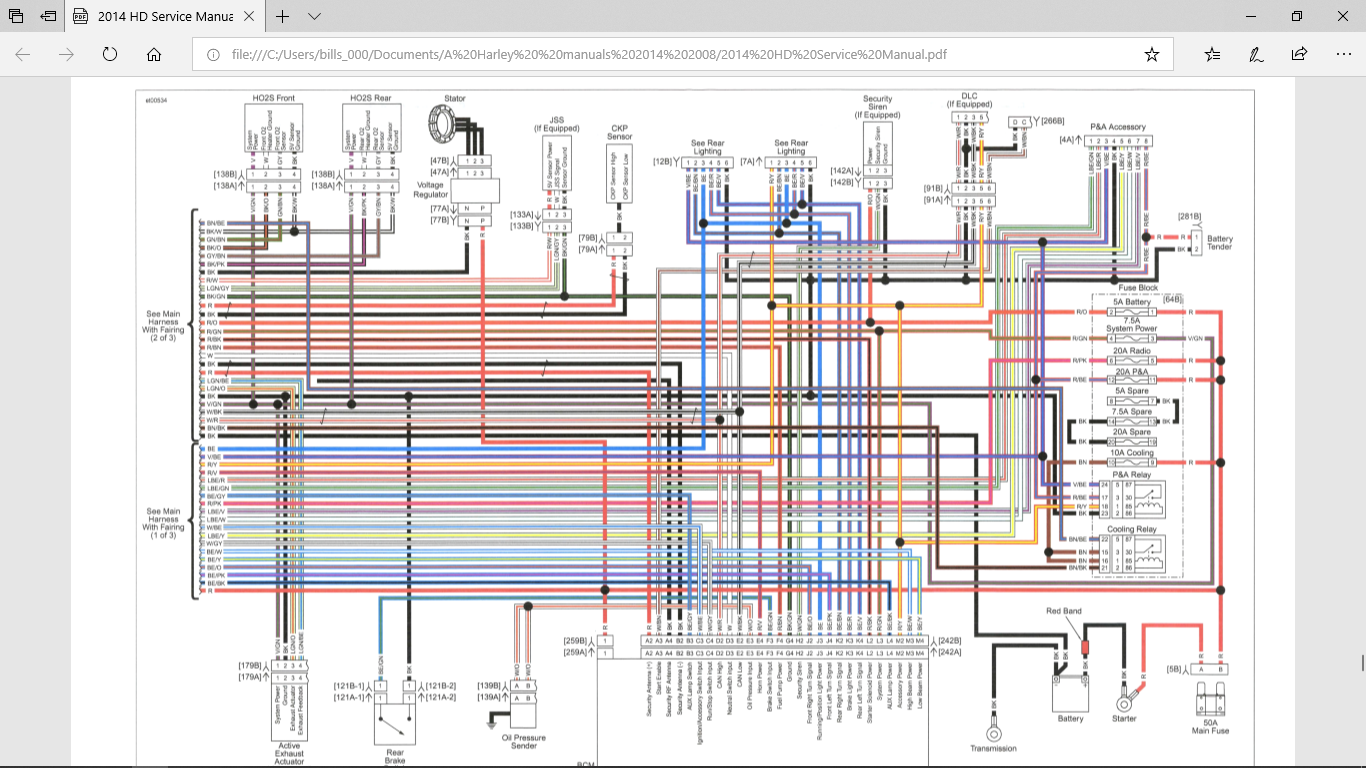Click the '[242B]' connector label
The height and width of the screenshot is (768, 1366).
[949, 641]
